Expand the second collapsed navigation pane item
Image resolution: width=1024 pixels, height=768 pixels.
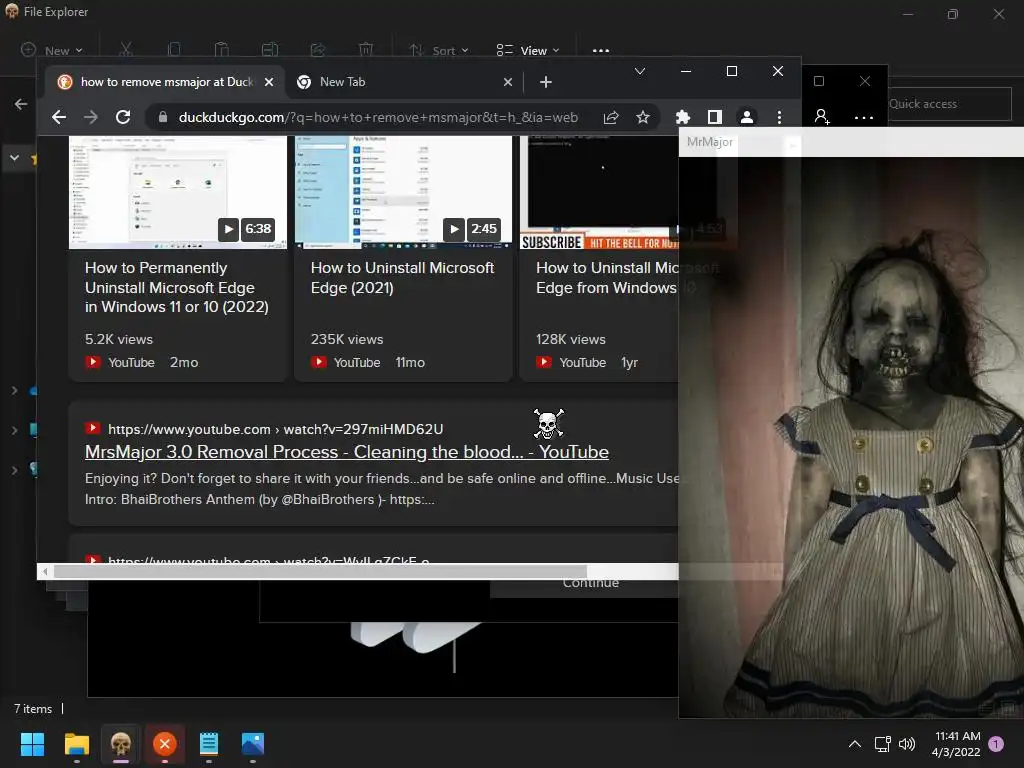click(x=14, y=430)
